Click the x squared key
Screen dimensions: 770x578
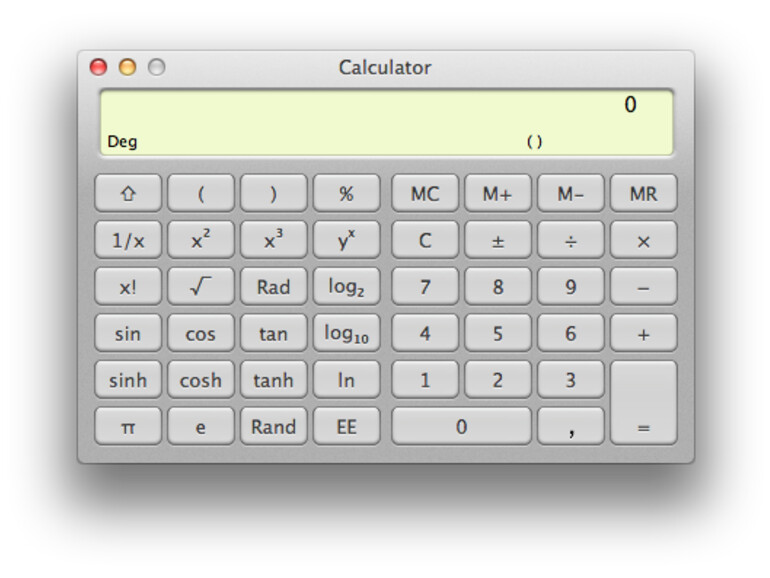coord(200,241)
